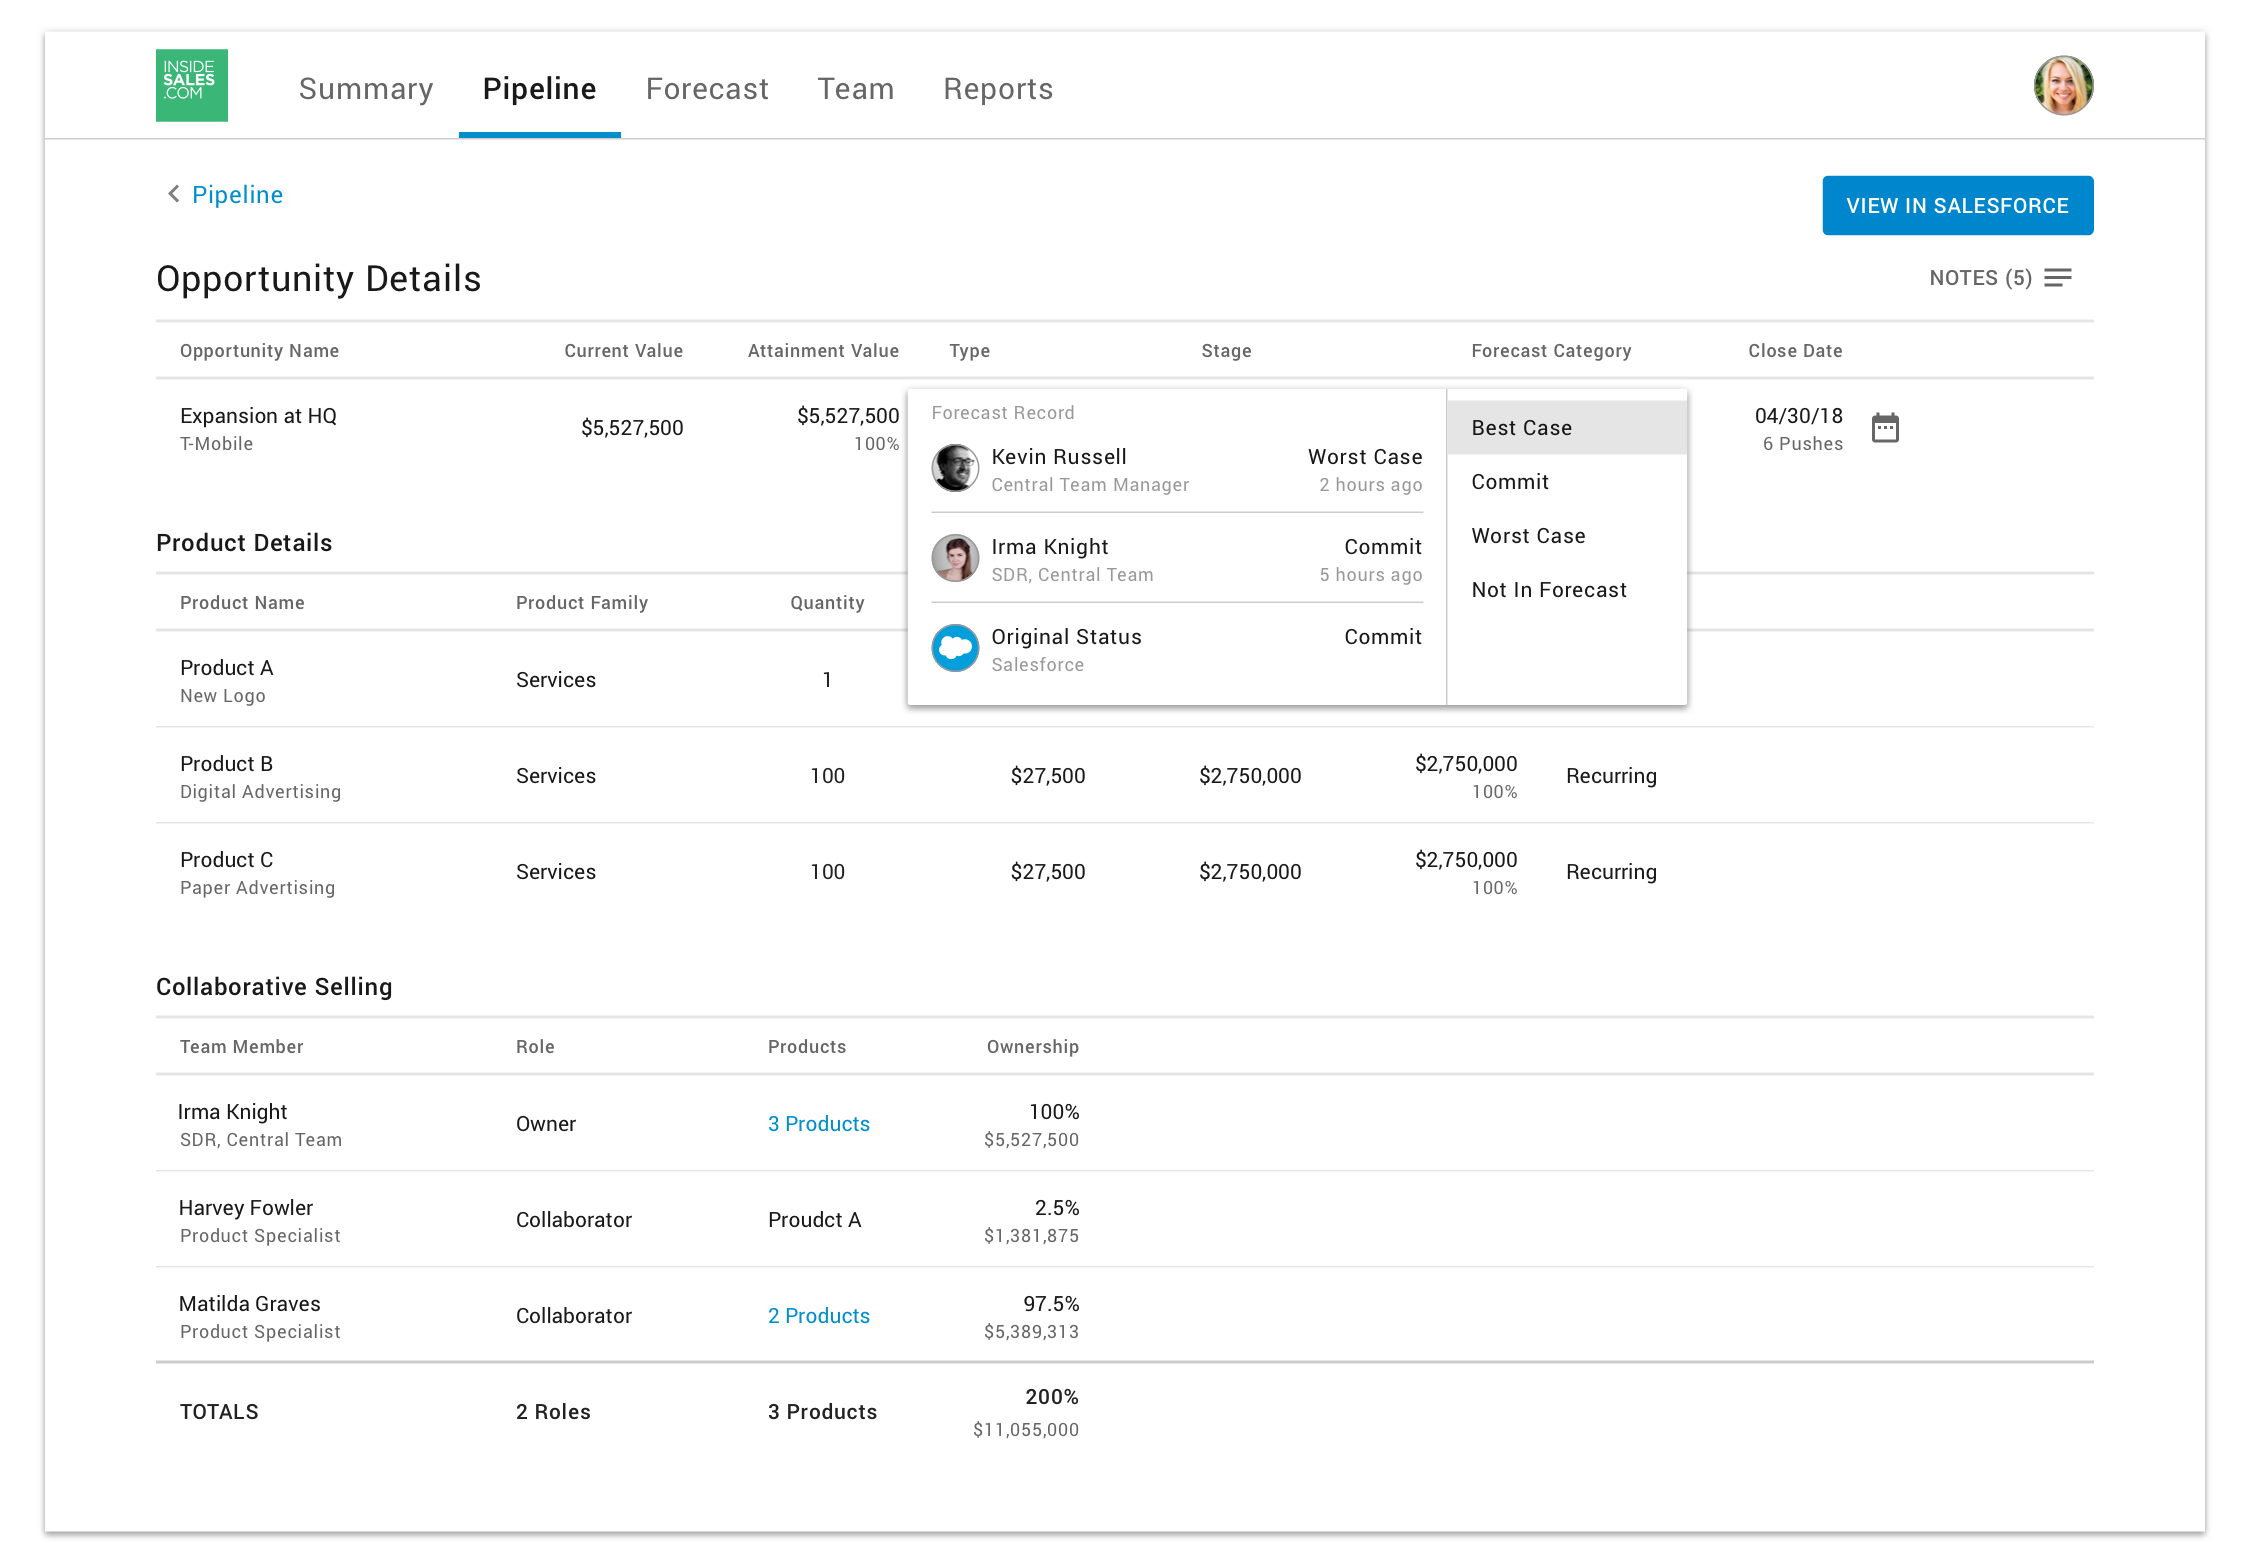The image size is (2250, 1563).
Task: Open the Notes list icon
Action: [x=2057, y=278]
